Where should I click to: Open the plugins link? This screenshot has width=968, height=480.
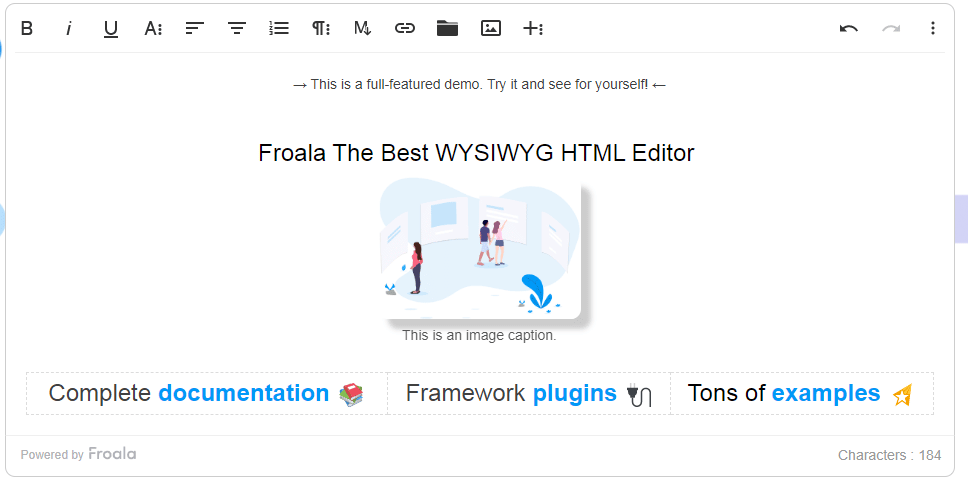575,393
